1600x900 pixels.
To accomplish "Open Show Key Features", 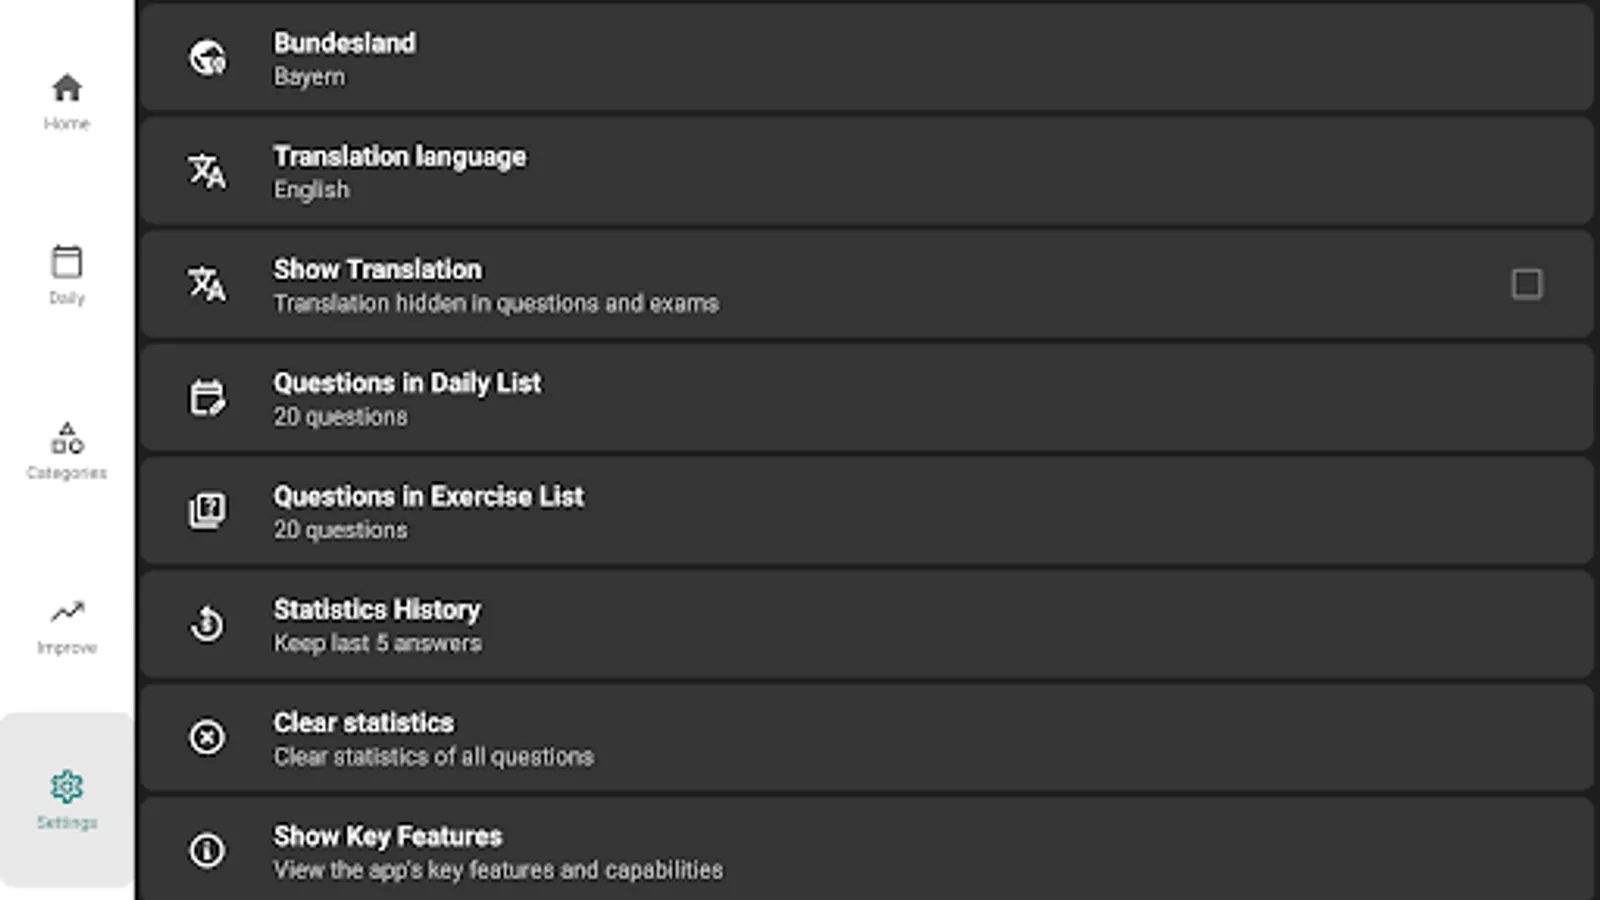I will (x=800, y=851).
